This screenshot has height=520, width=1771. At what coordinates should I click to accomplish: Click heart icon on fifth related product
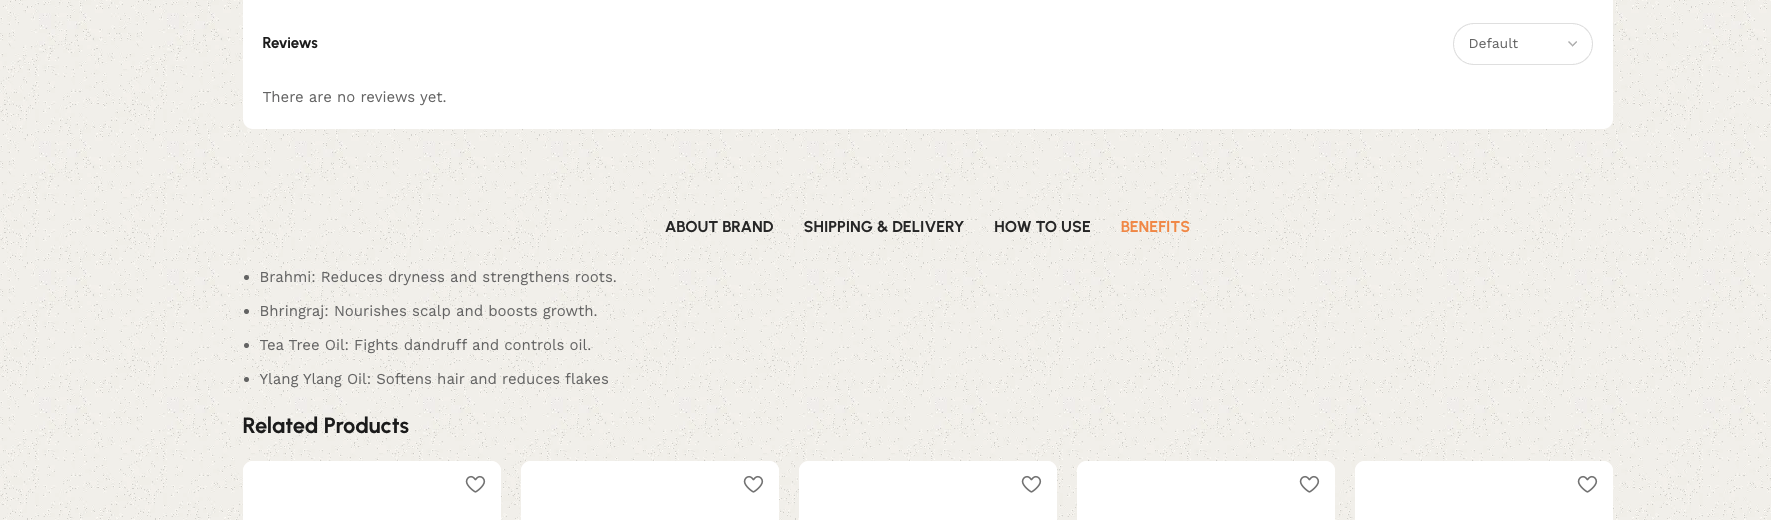click(1587, 484)
